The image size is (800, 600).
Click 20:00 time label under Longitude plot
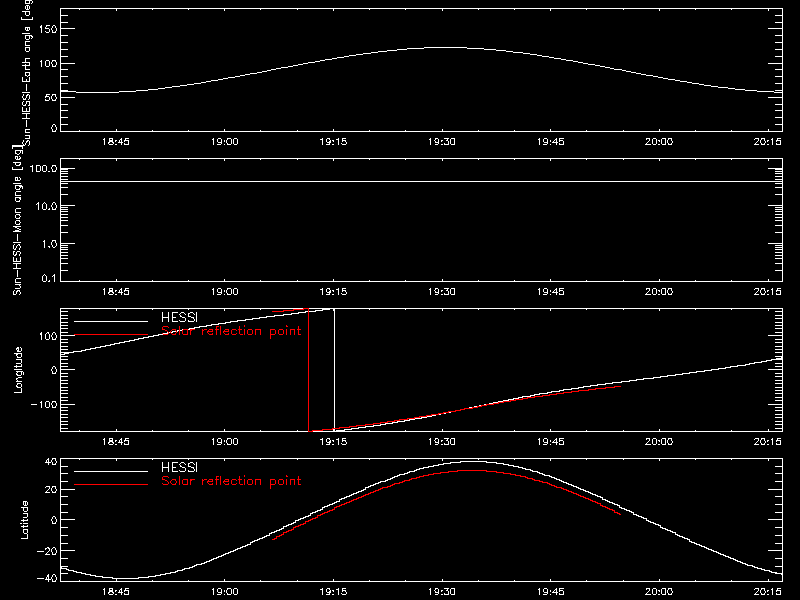coord(659,442)
